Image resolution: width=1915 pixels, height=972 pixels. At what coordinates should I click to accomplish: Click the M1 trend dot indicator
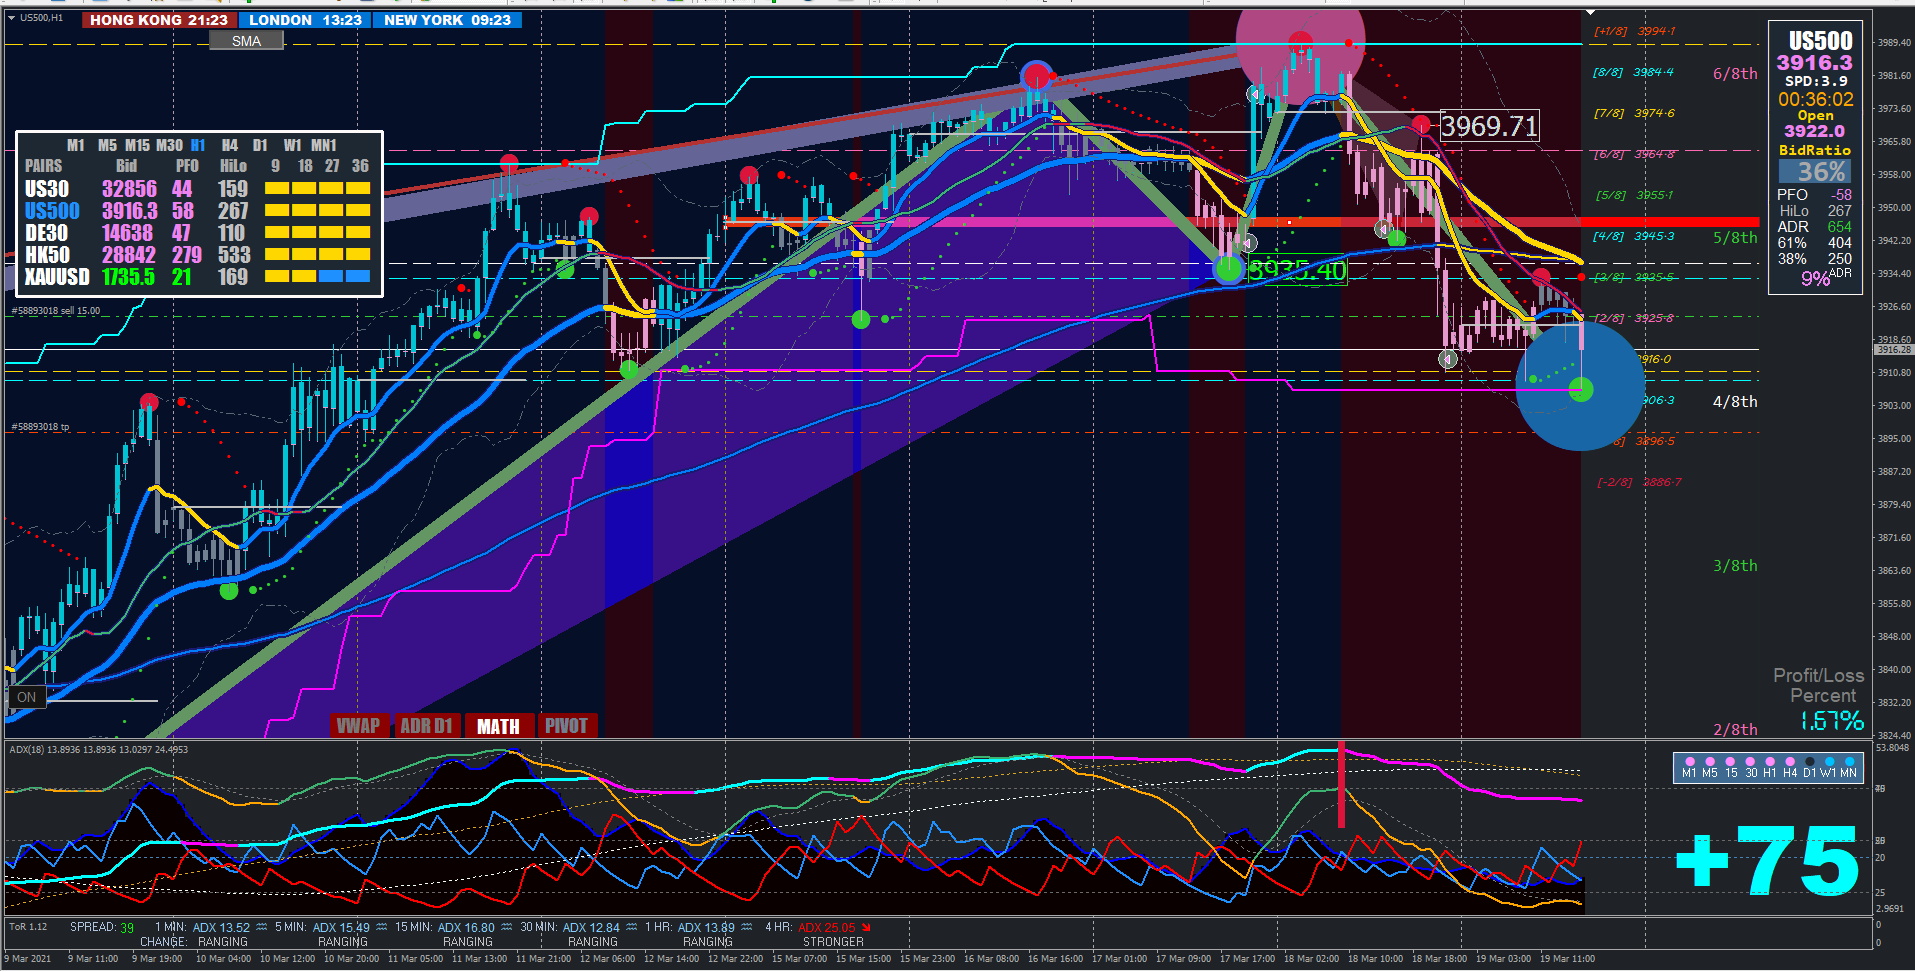[1690, 762]
